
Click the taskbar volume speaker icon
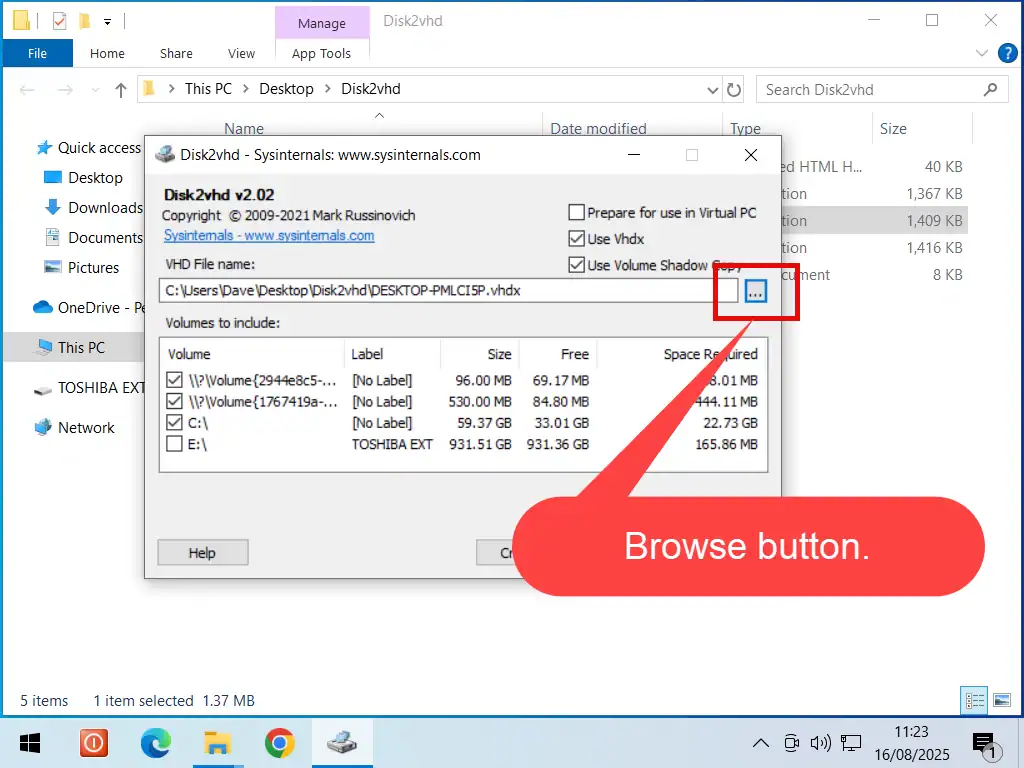[820, 743]
